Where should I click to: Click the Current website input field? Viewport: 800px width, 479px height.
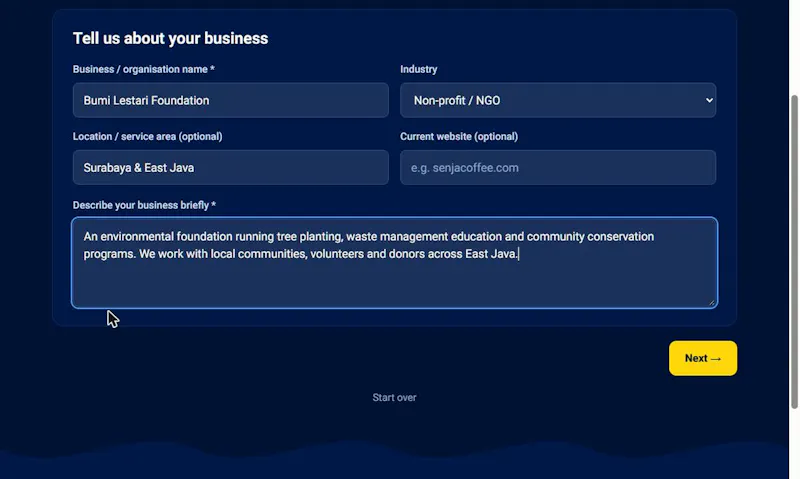click(x=558, y=167)
